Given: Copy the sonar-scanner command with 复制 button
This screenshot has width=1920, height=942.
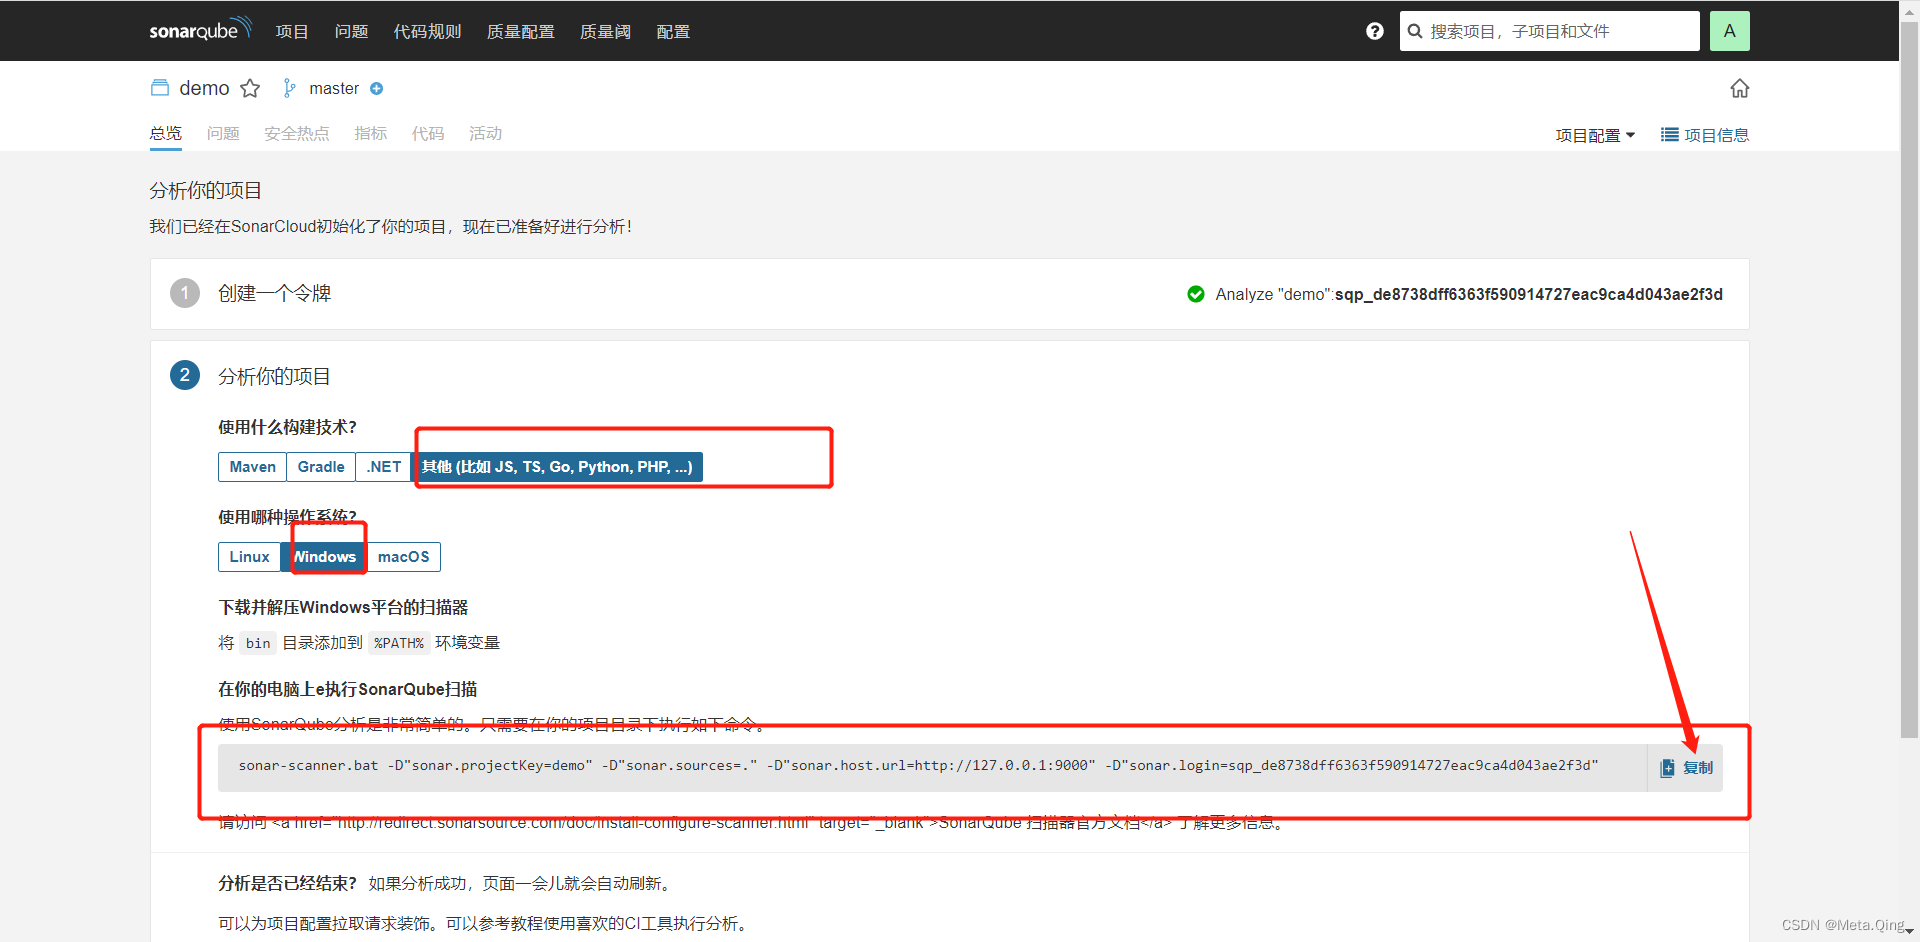Looking at the screenshot, I should click(1686, 768).
